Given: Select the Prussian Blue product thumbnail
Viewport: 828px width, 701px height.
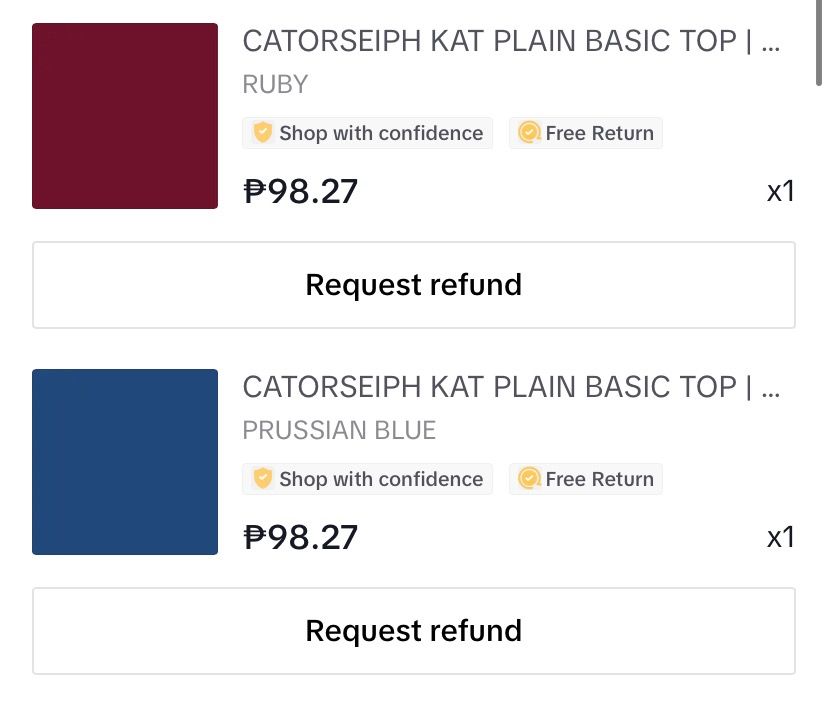Looking at the screenshot, I should [x=124, y=462].
